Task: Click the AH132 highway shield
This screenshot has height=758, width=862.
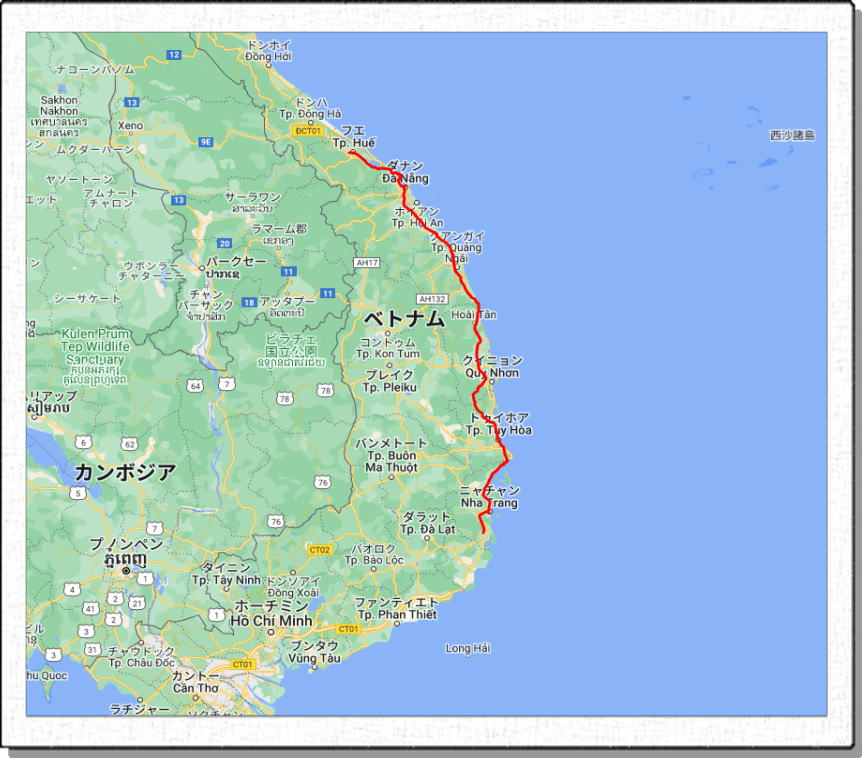Action: click(x=432, y=299)
